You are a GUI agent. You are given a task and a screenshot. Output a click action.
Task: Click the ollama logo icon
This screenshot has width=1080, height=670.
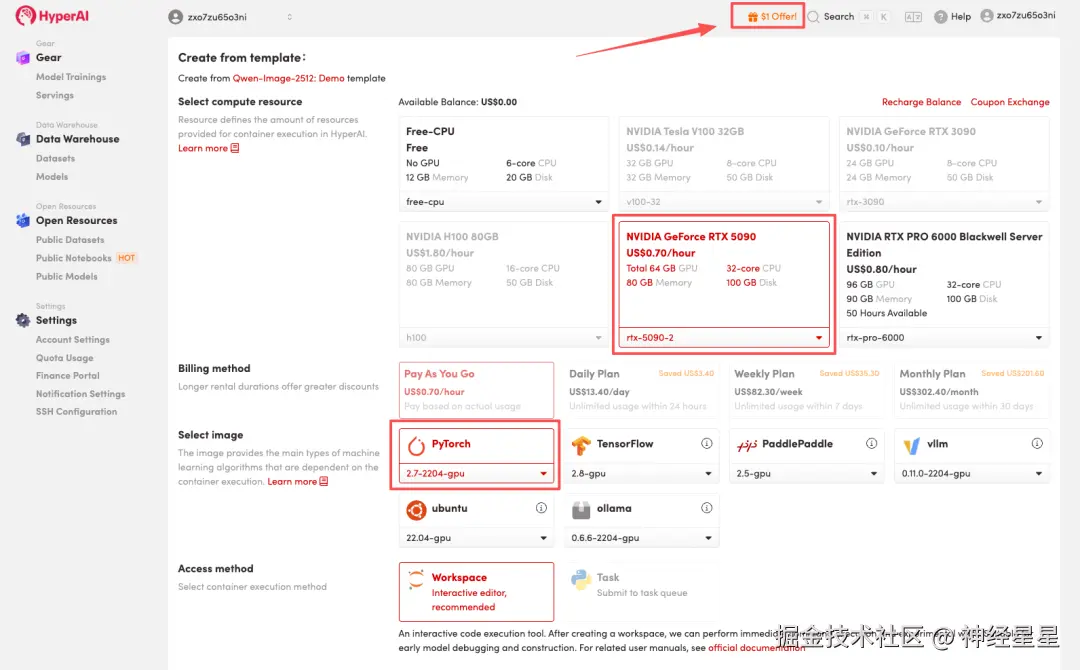pyautogui.click(x=581, y=510)
